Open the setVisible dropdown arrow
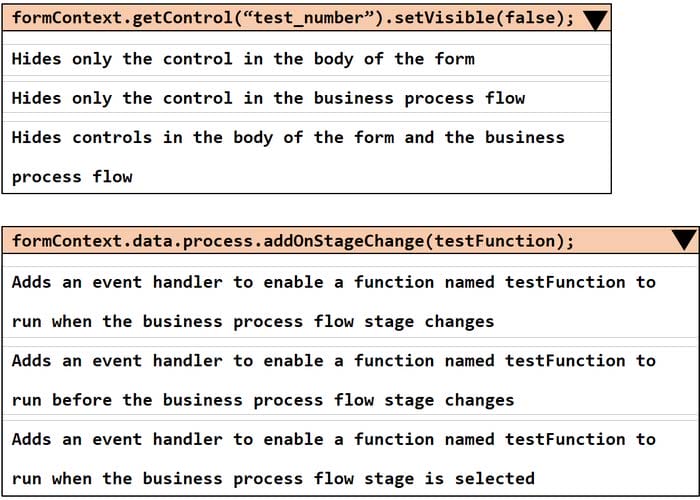700x500 pixels. tap(595, 20)
